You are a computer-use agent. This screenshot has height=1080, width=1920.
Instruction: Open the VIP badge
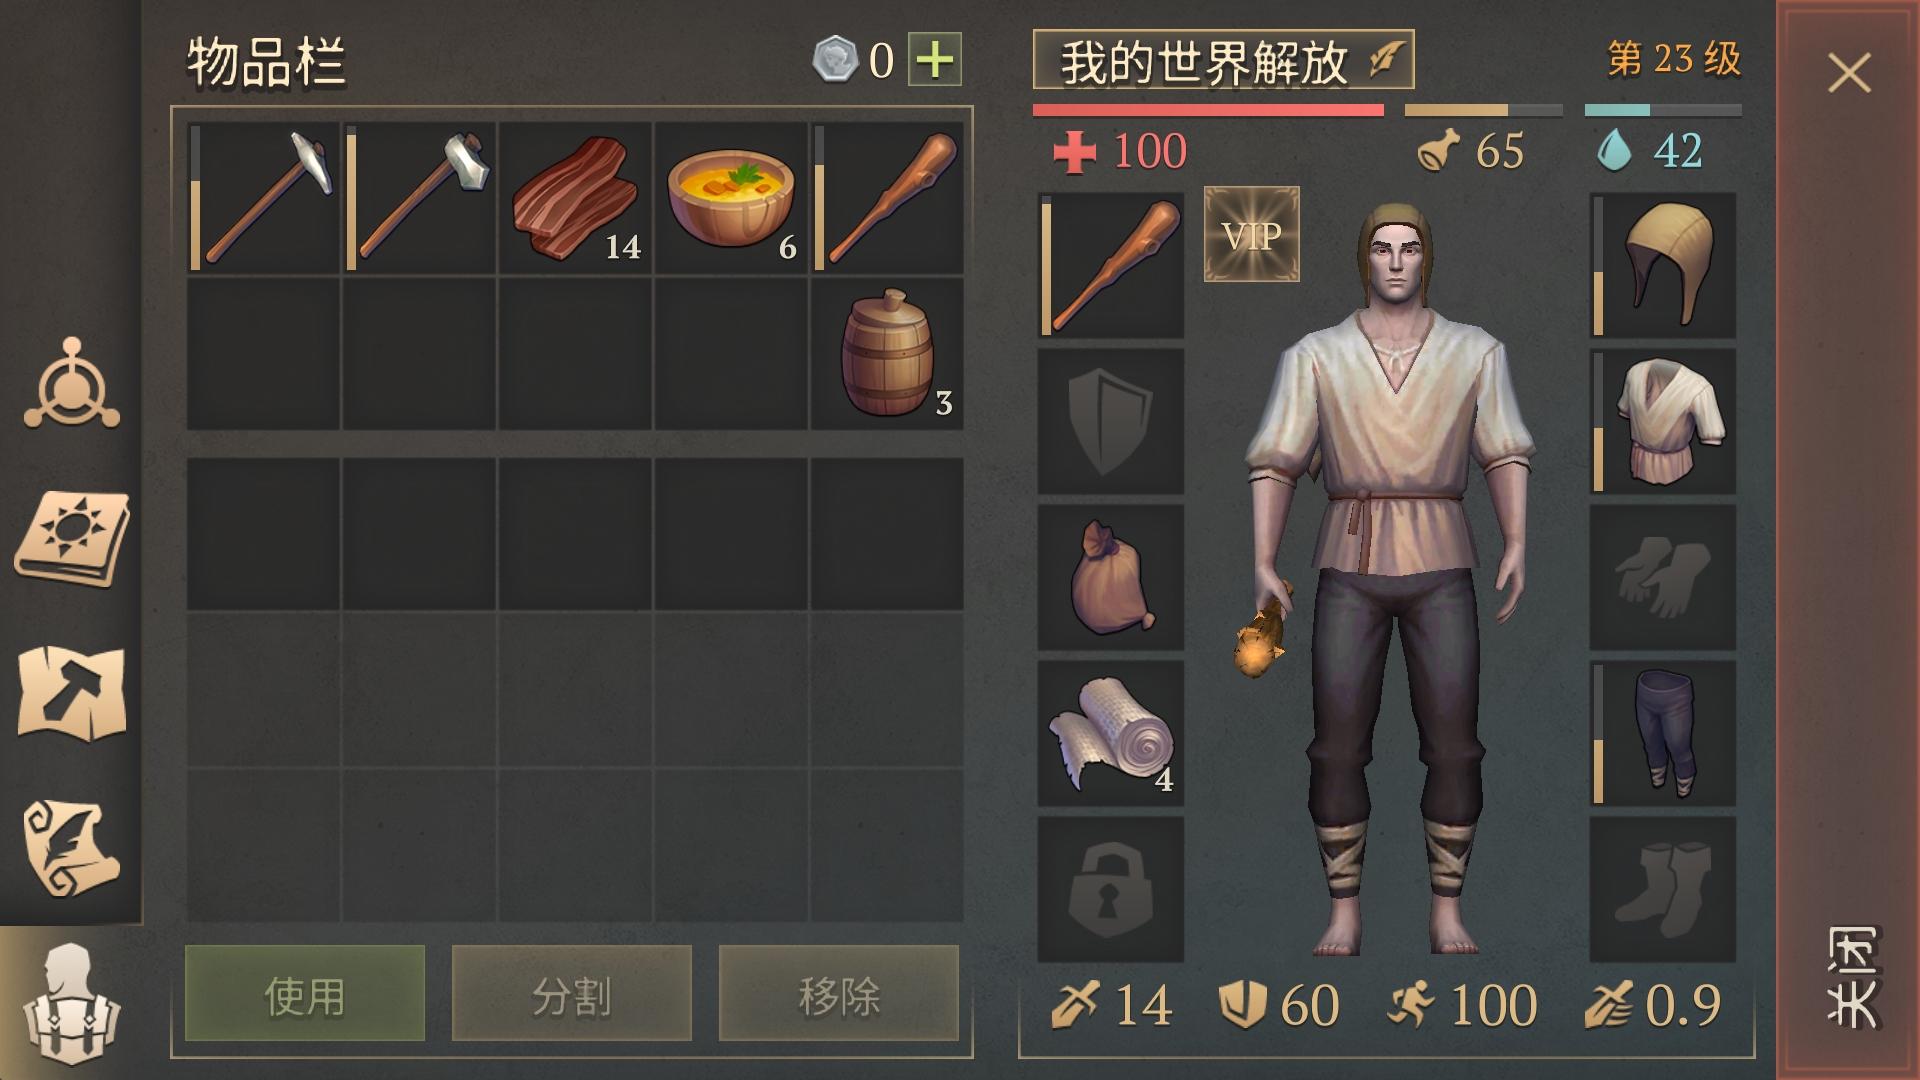coord(1252,234)
